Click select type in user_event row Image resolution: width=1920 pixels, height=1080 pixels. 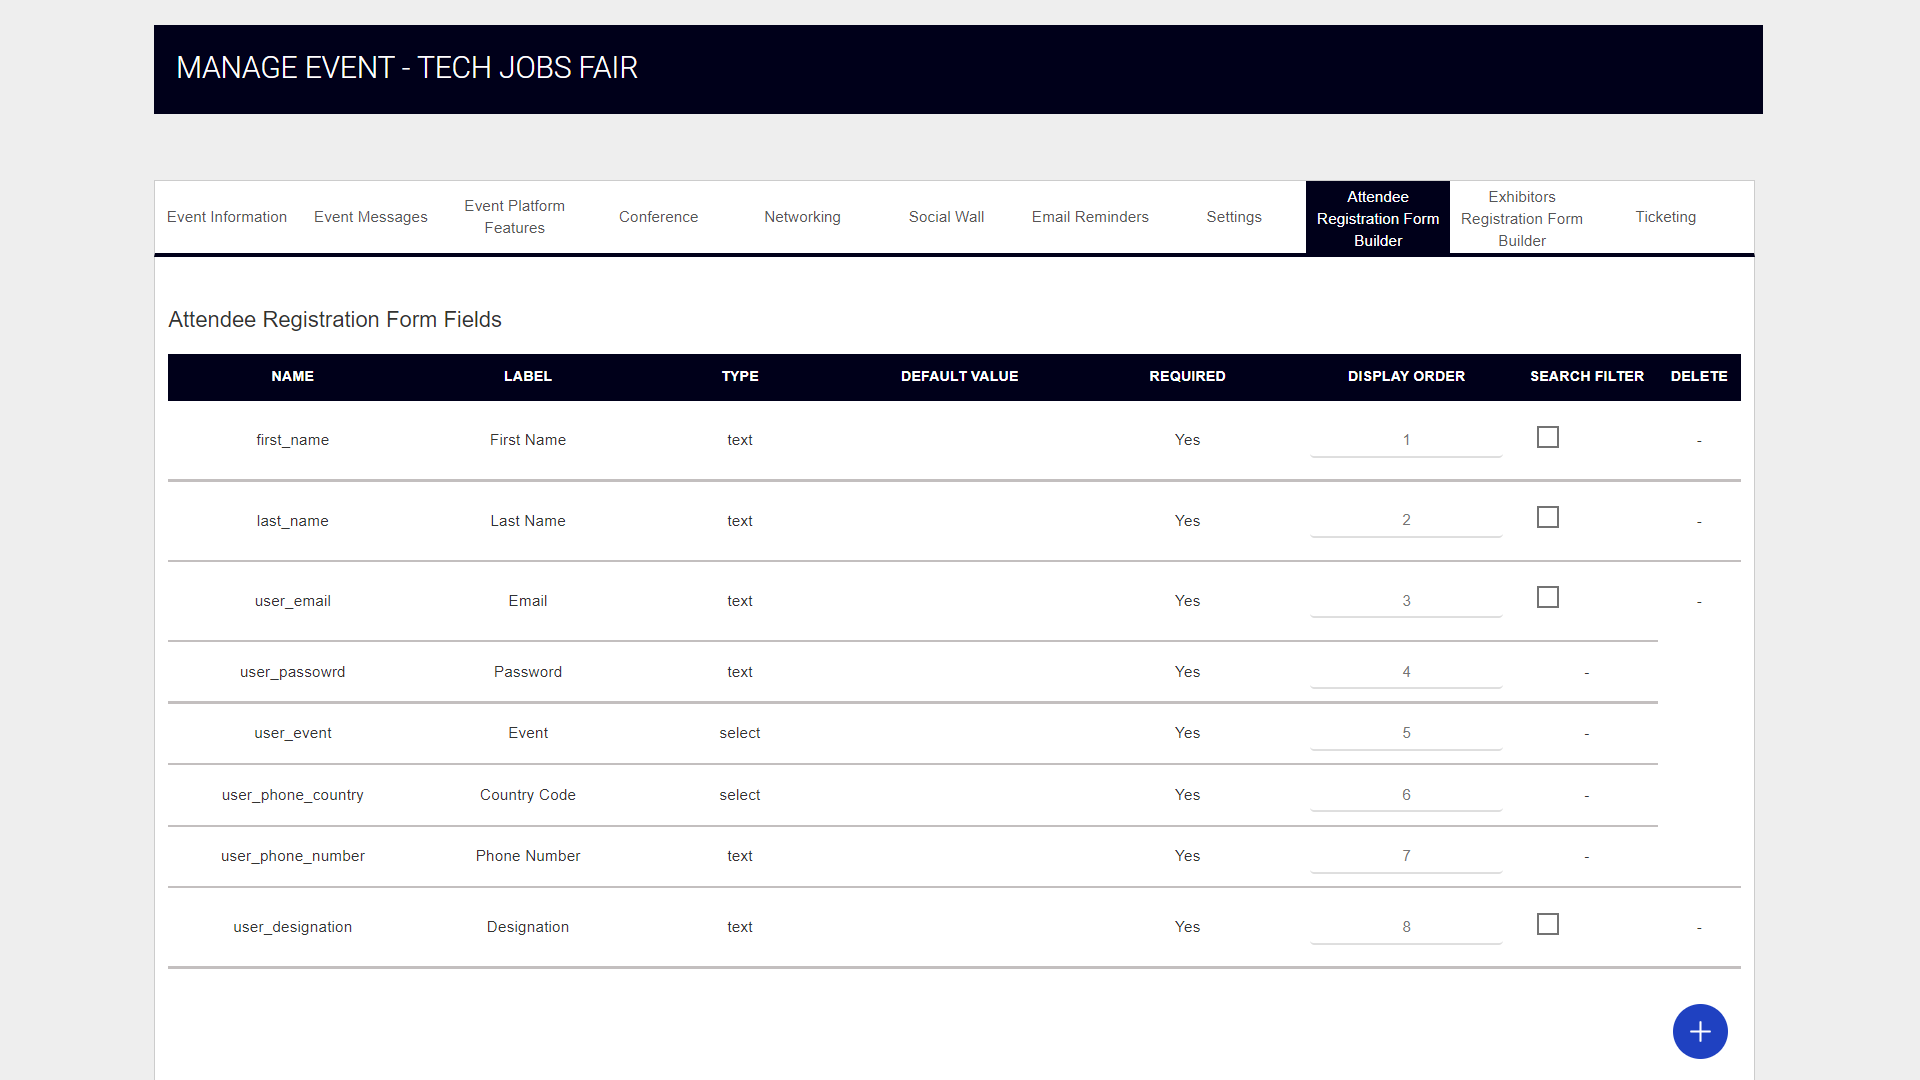tap(740, 733)
